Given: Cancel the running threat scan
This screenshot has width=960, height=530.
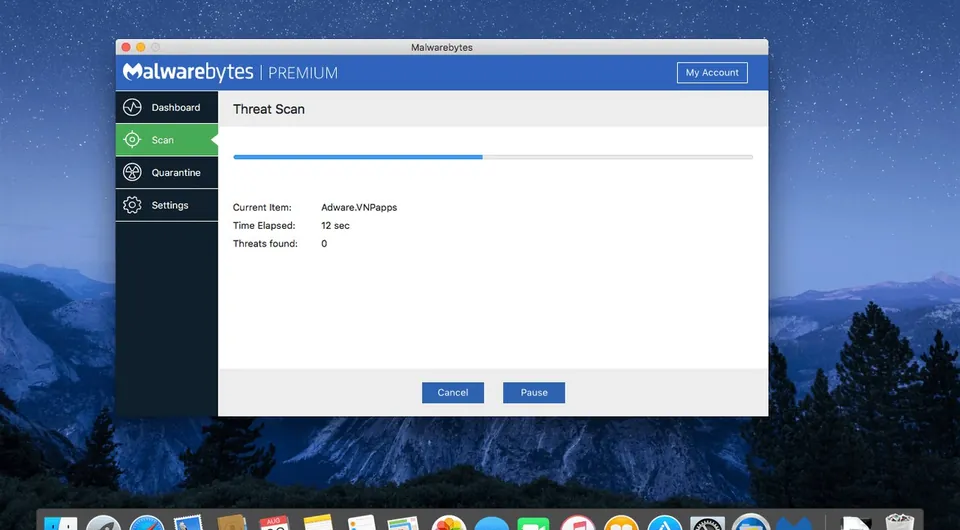Looking at the screenshot, I should (453, 393).
